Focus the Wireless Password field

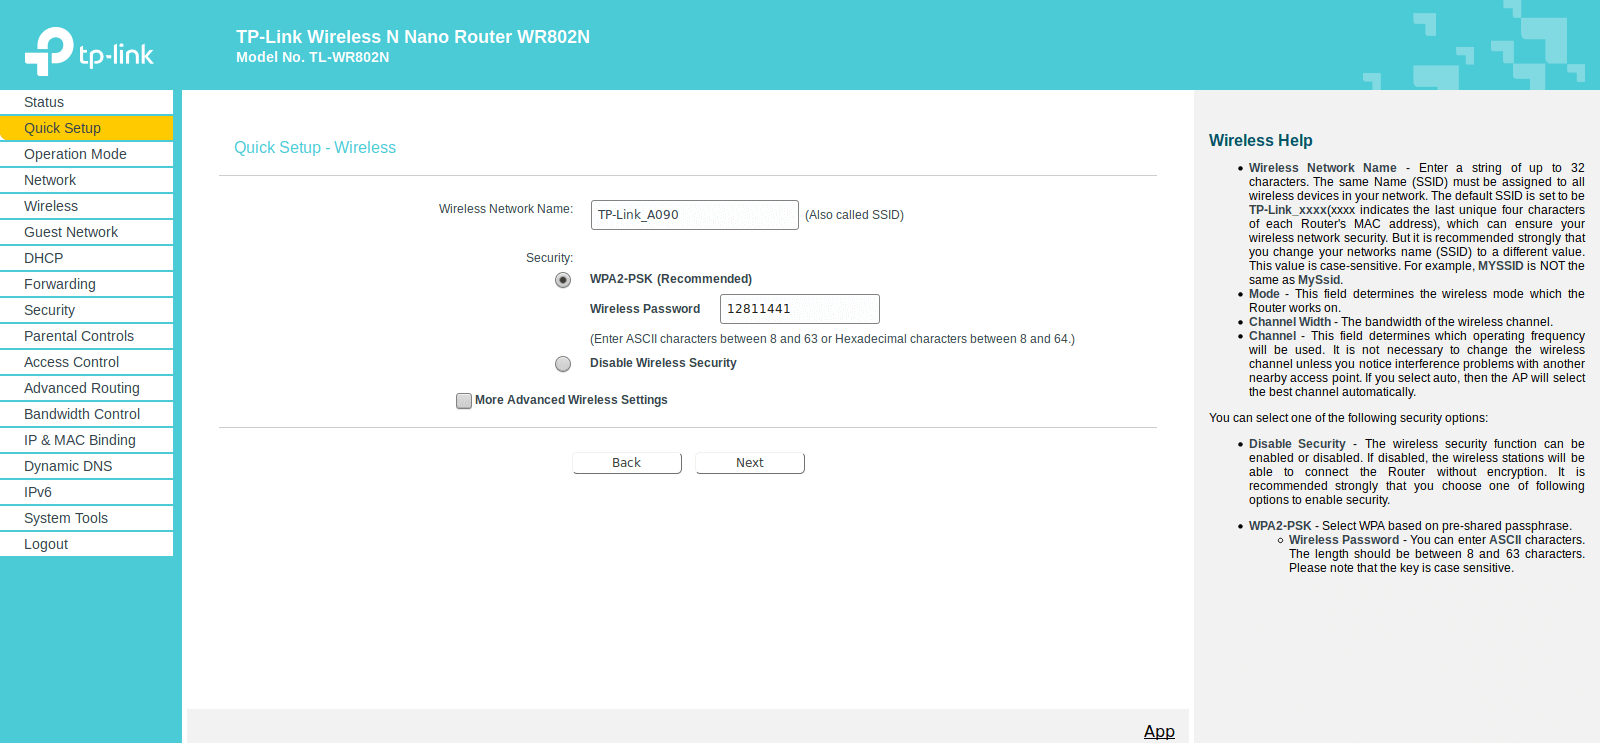(800, 309)
